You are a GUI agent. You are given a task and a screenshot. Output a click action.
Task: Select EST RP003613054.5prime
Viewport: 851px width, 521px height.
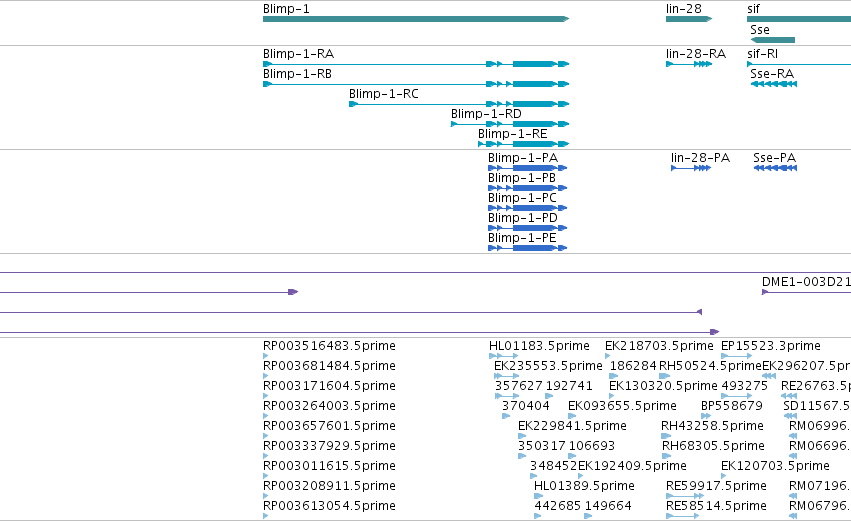coord(329,507)
